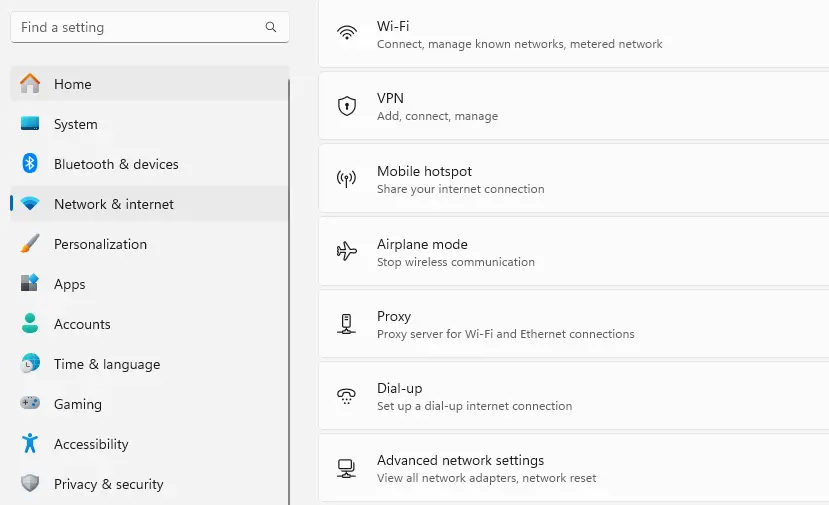Click the Airplane mode plane icon
The image size is (829, 505).
pos(347,251)
